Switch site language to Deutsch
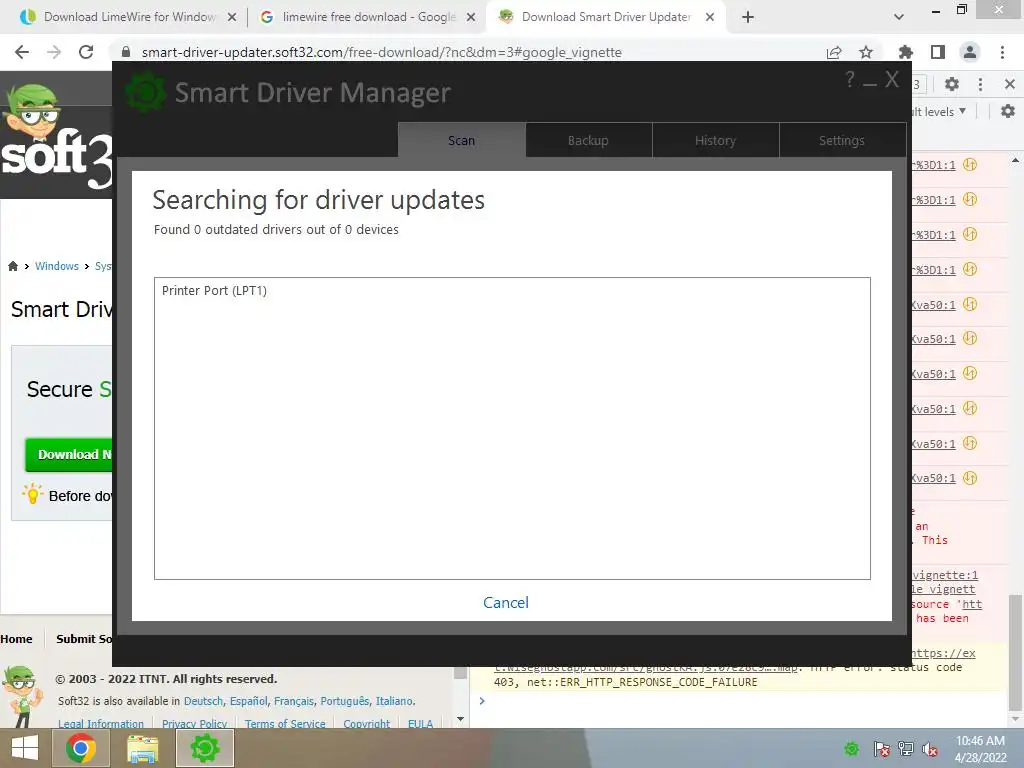The image size is (1024, 768). point(203,701)
